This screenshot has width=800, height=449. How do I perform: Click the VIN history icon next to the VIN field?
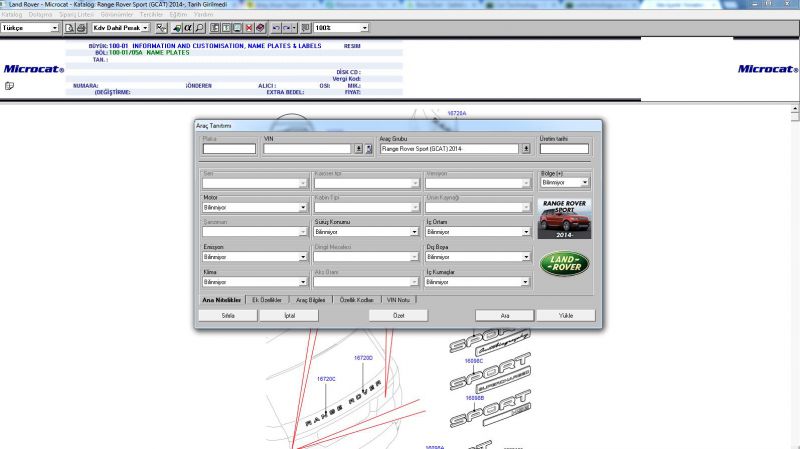pos(369,148)
